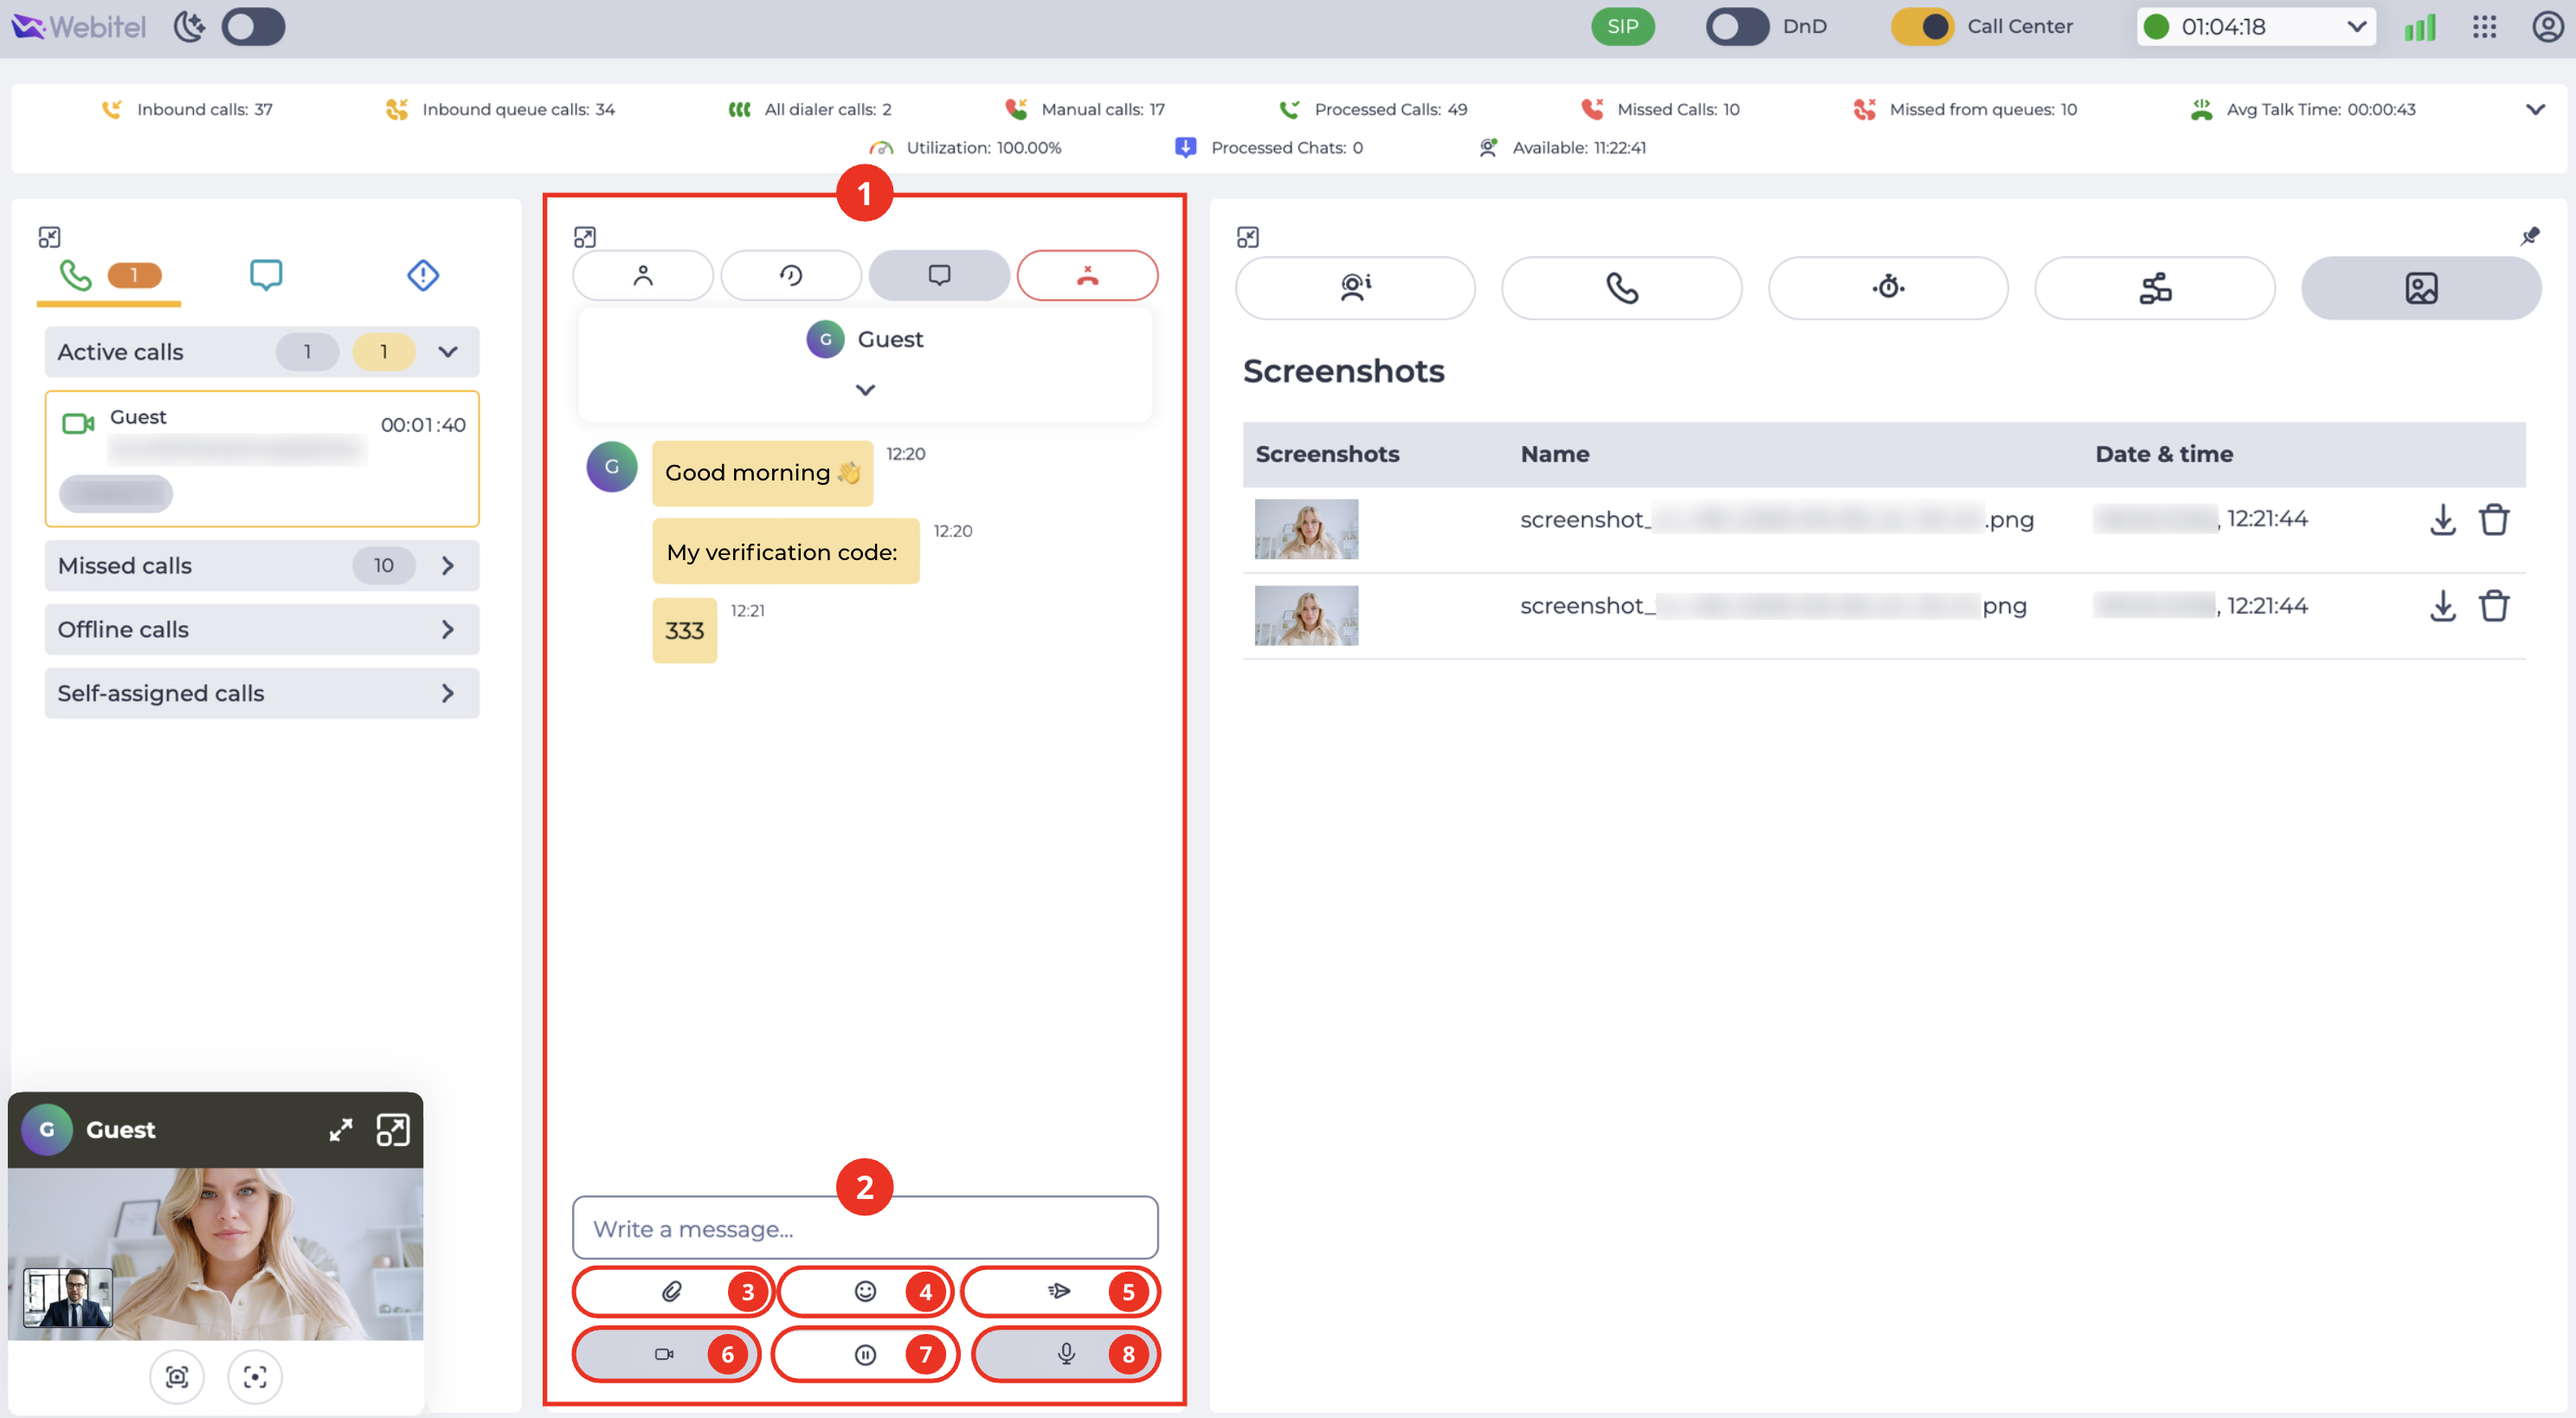Viewport: 2576px width, 1418px height.
Task: Open the tasks diamond tab
Action: click(x=423, y=275)
